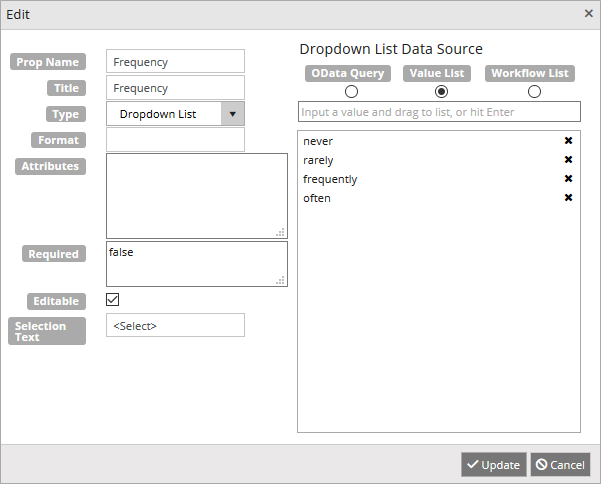This screenshot has width=601, height=484.
Task: Remove 'frequently' value using its X icon
Action: pos(568,179)
